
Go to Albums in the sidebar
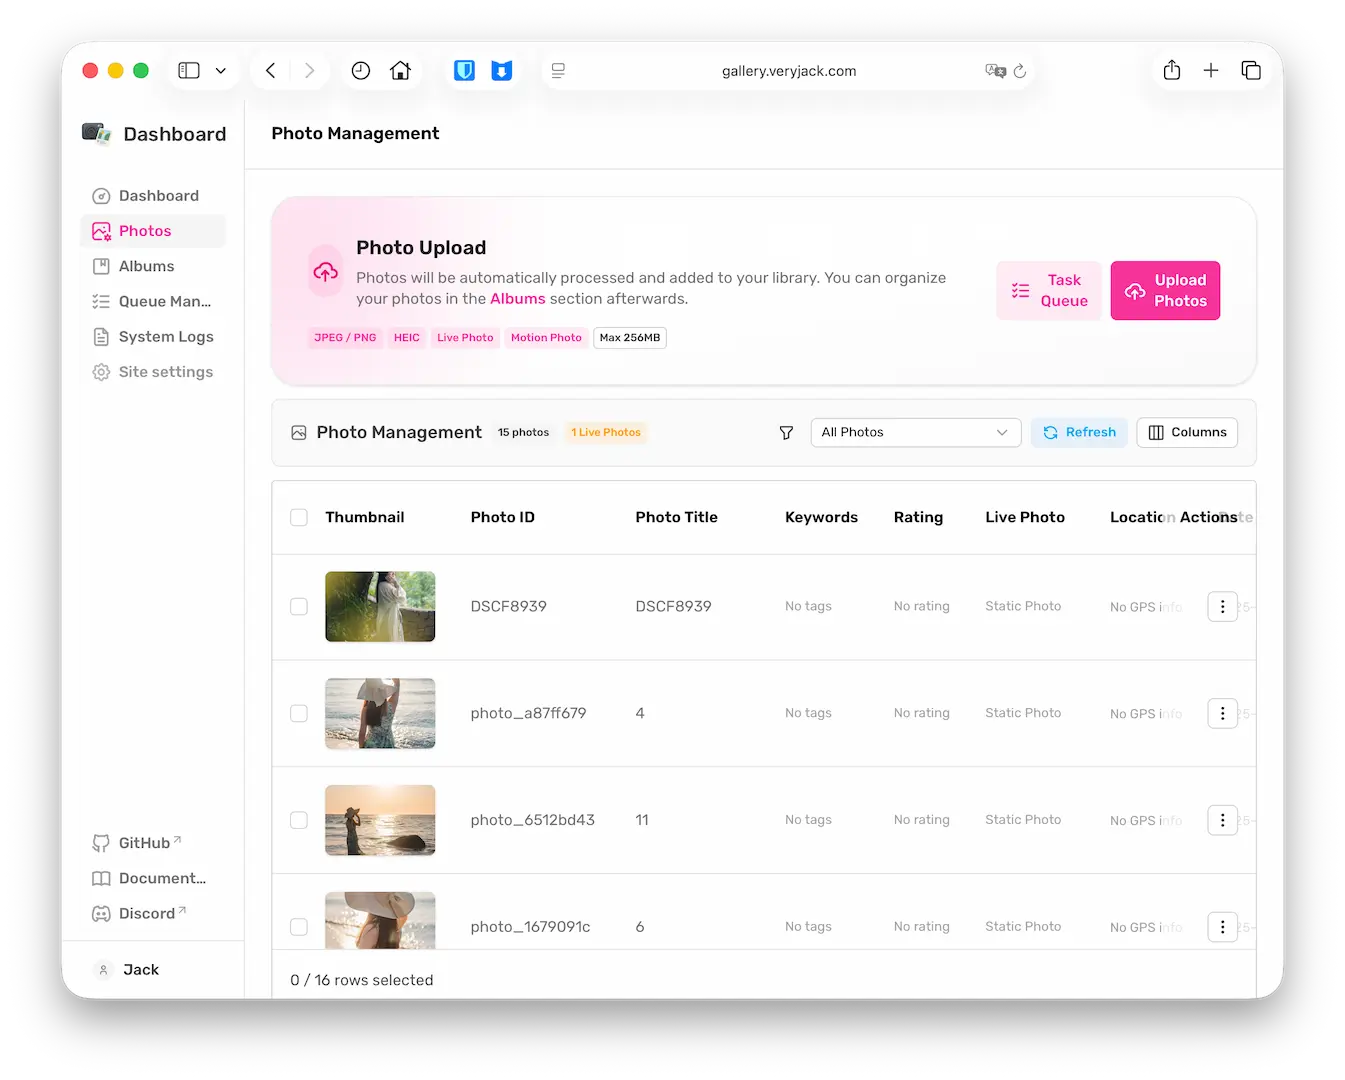(x=146, y=267)
